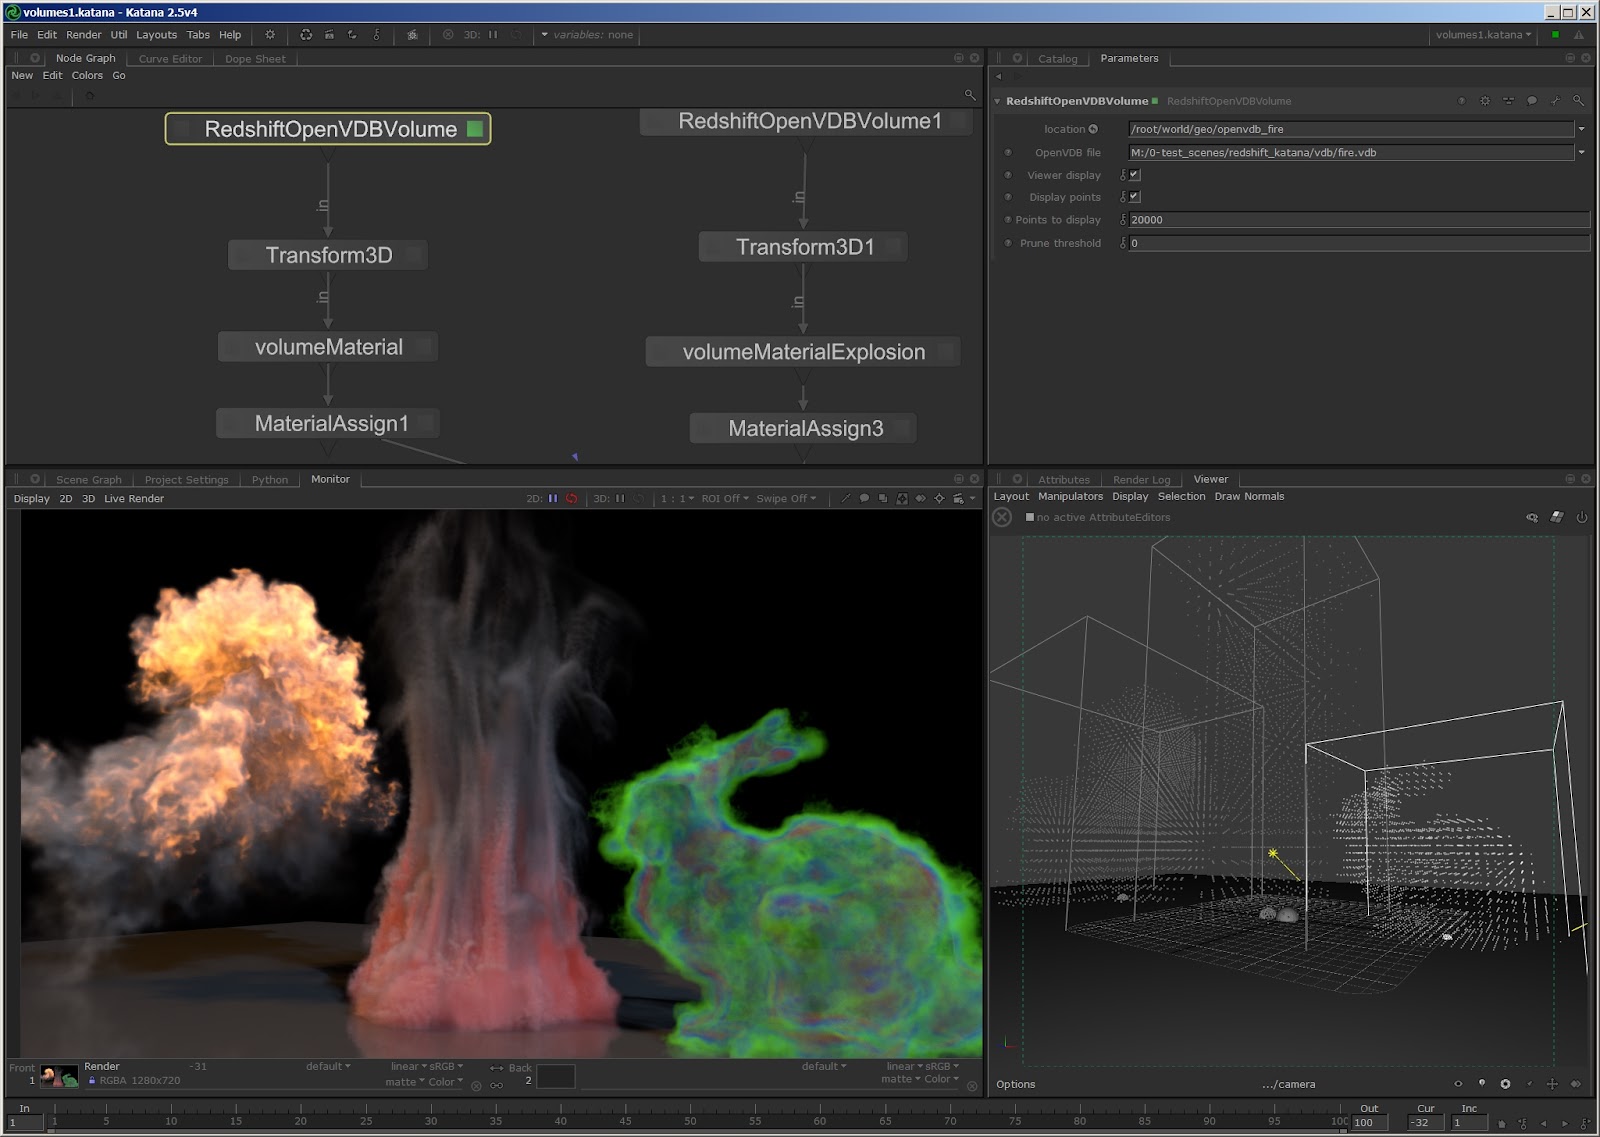Switch to Render Log tab
Viewport: 1600px width, 1137px height.
tap(1141, 480)
